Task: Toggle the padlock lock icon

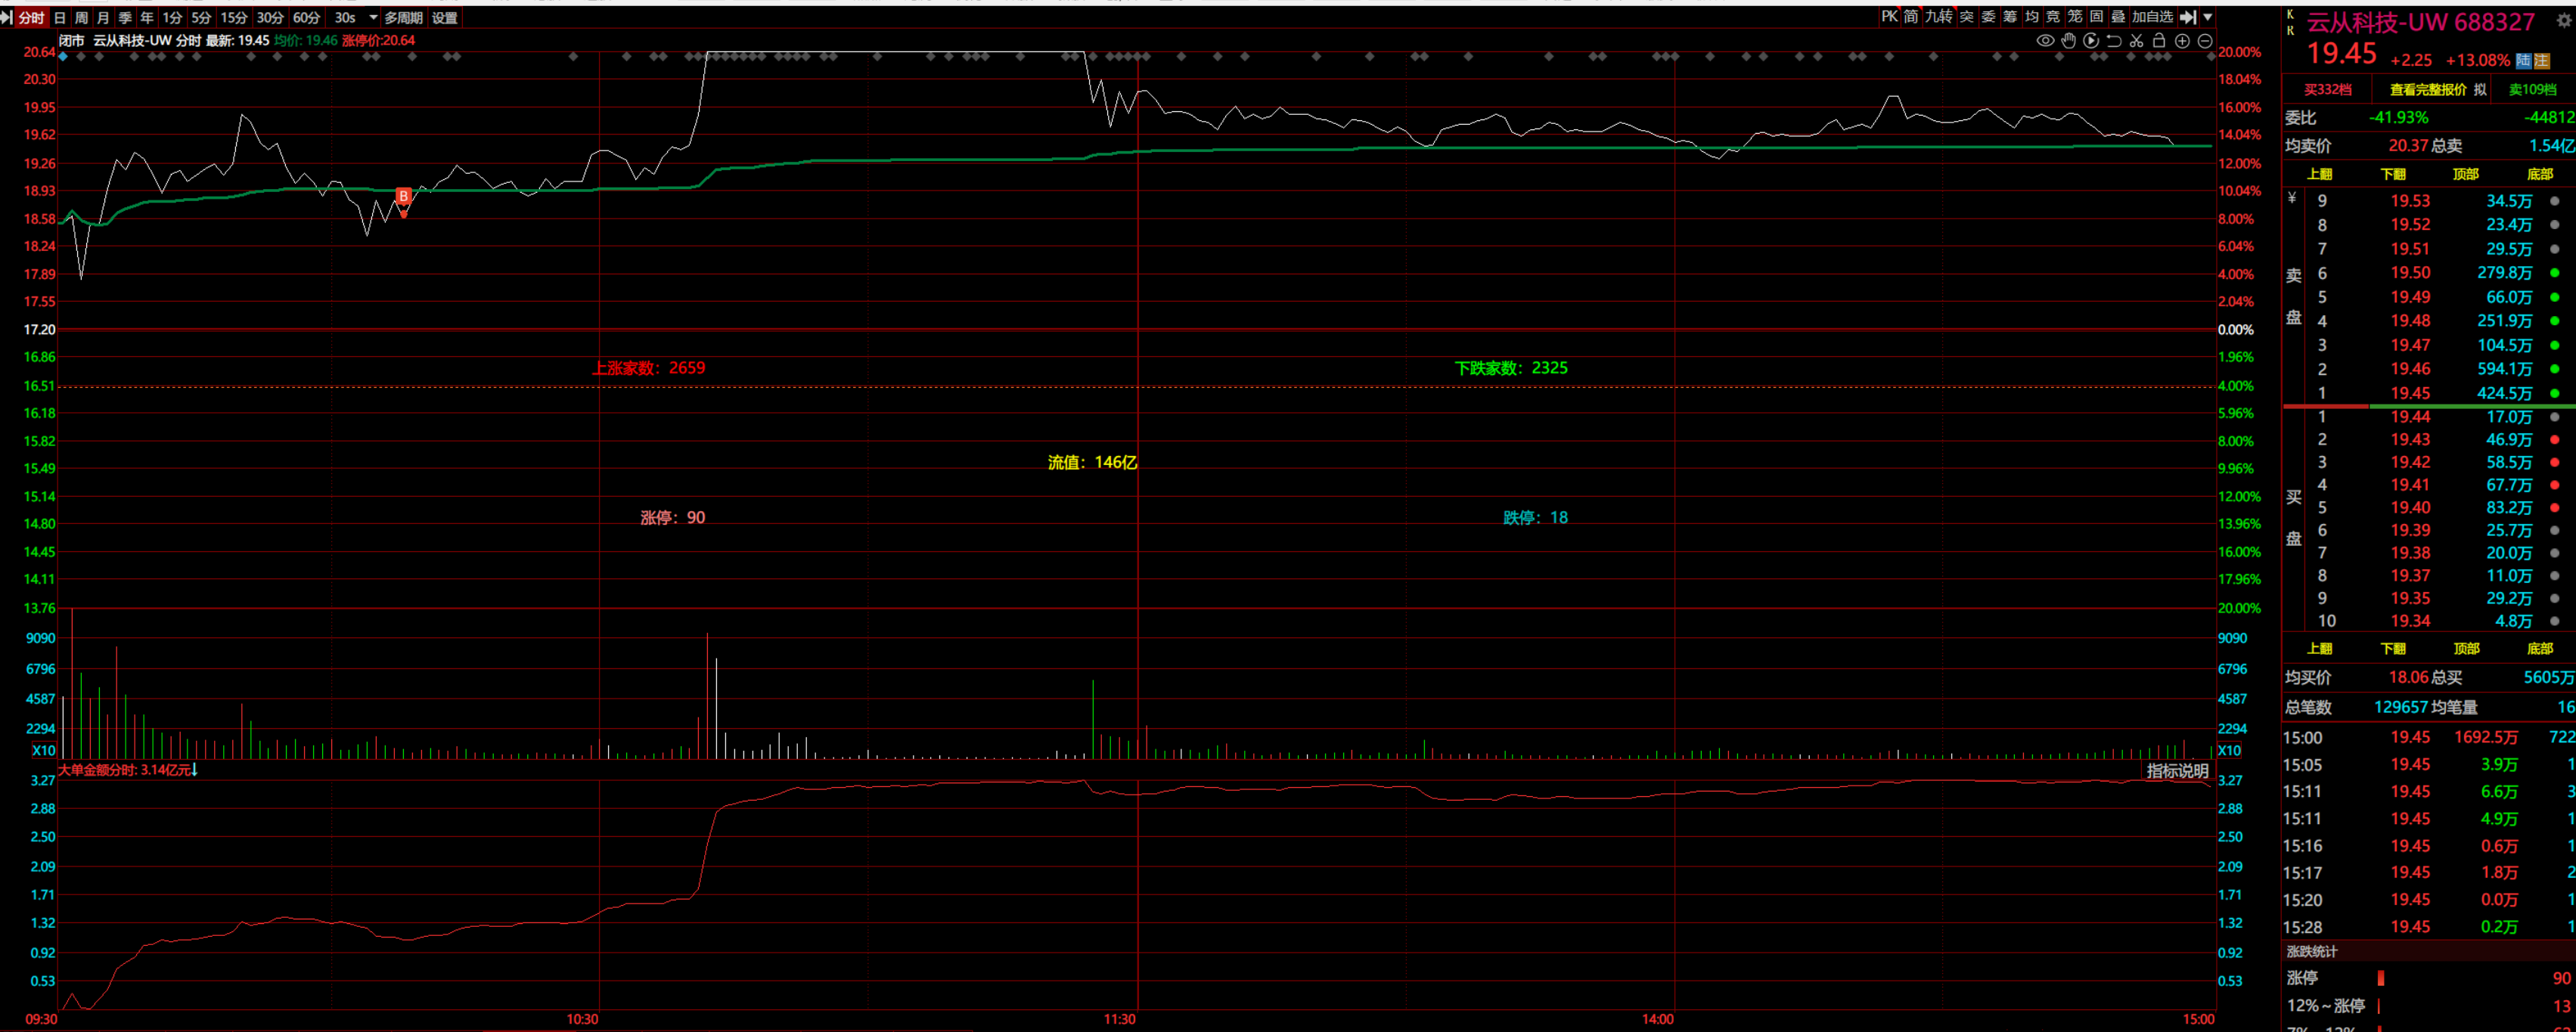Action: point(2159,41)
